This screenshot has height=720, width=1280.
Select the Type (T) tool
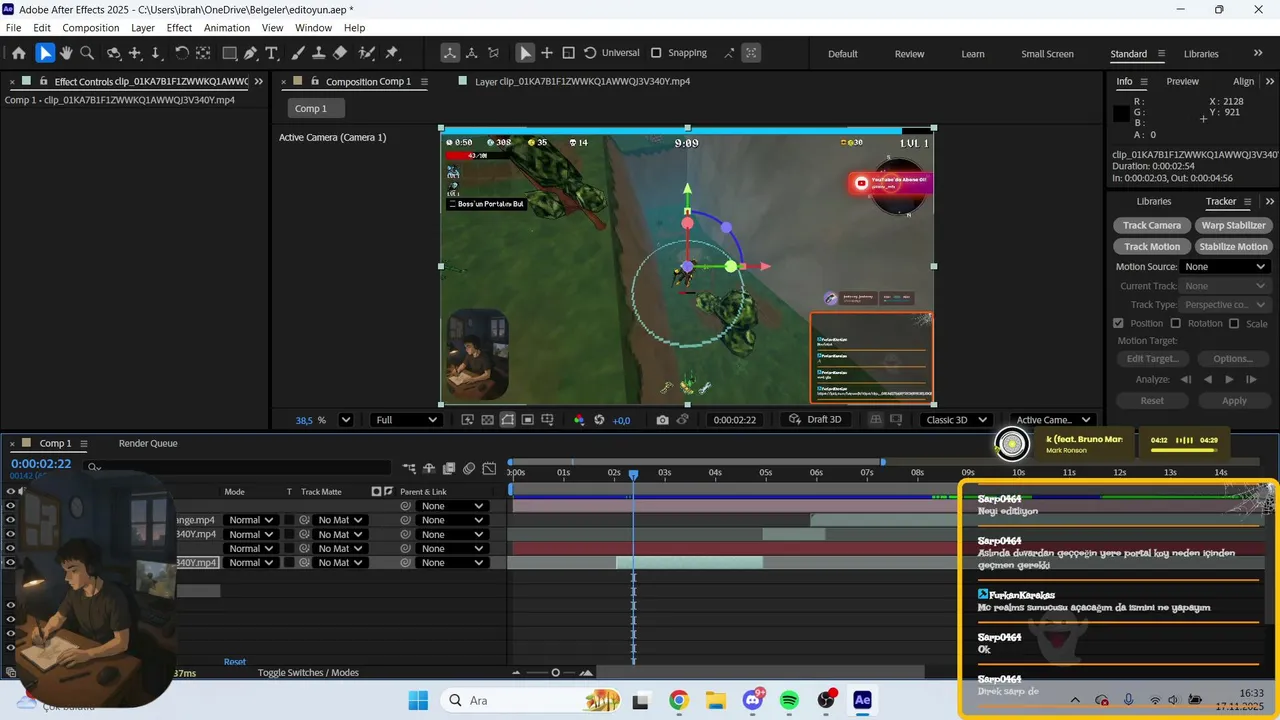[x=271, y=53]
